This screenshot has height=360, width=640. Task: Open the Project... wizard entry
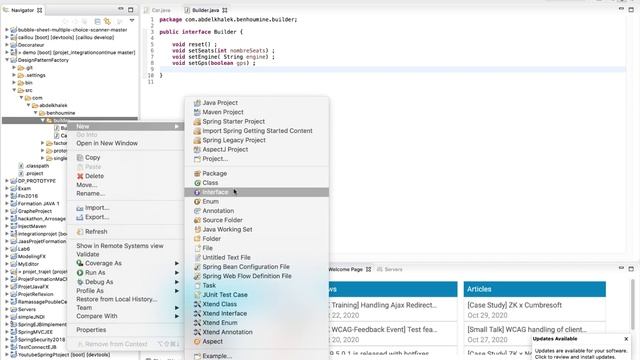[215, 159]
